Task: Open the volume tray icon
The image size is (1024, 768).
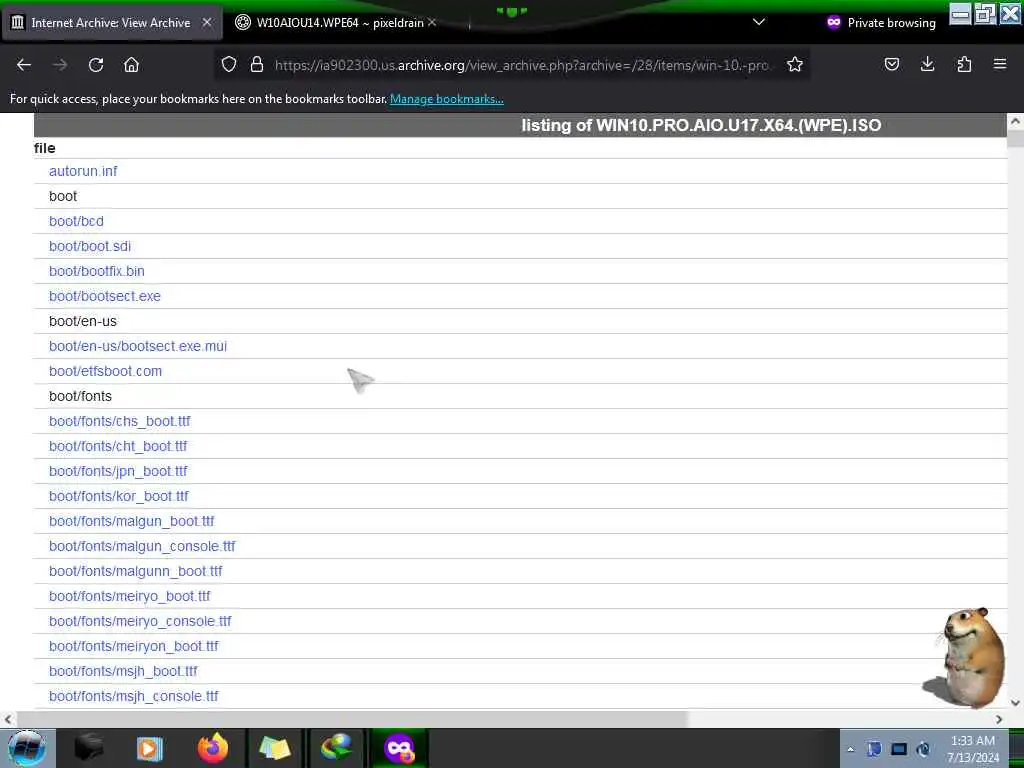Action: [x=923, y=749]
